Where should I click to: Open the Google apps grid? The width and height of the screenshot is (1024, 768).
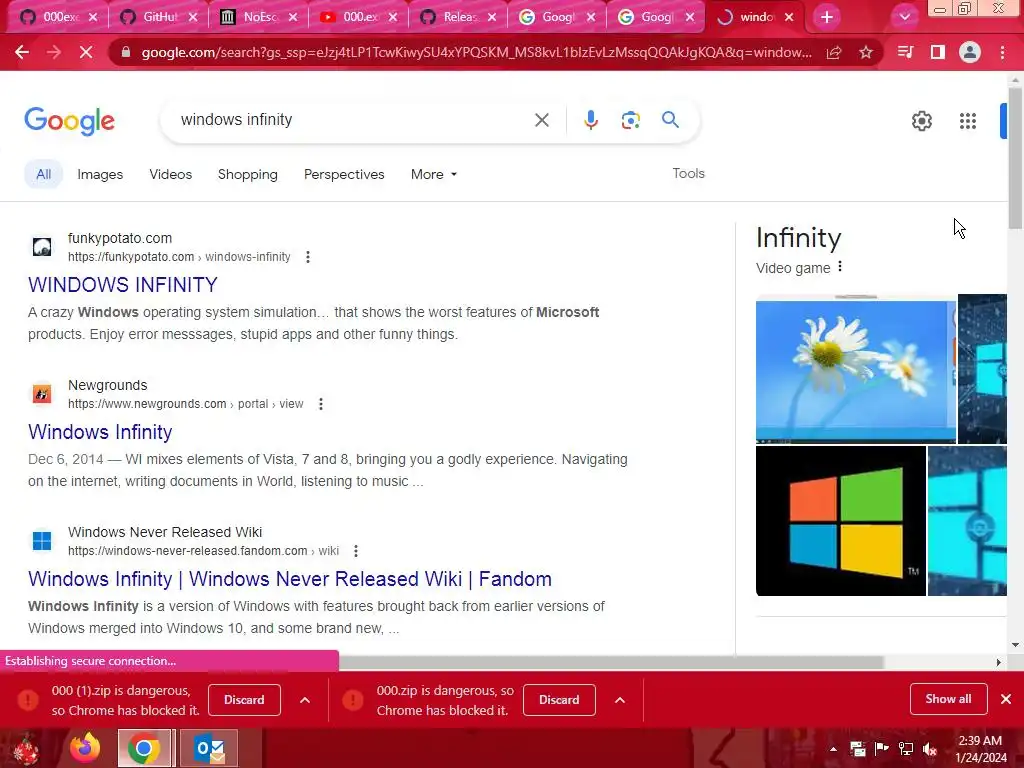click(x=968, y=121)
